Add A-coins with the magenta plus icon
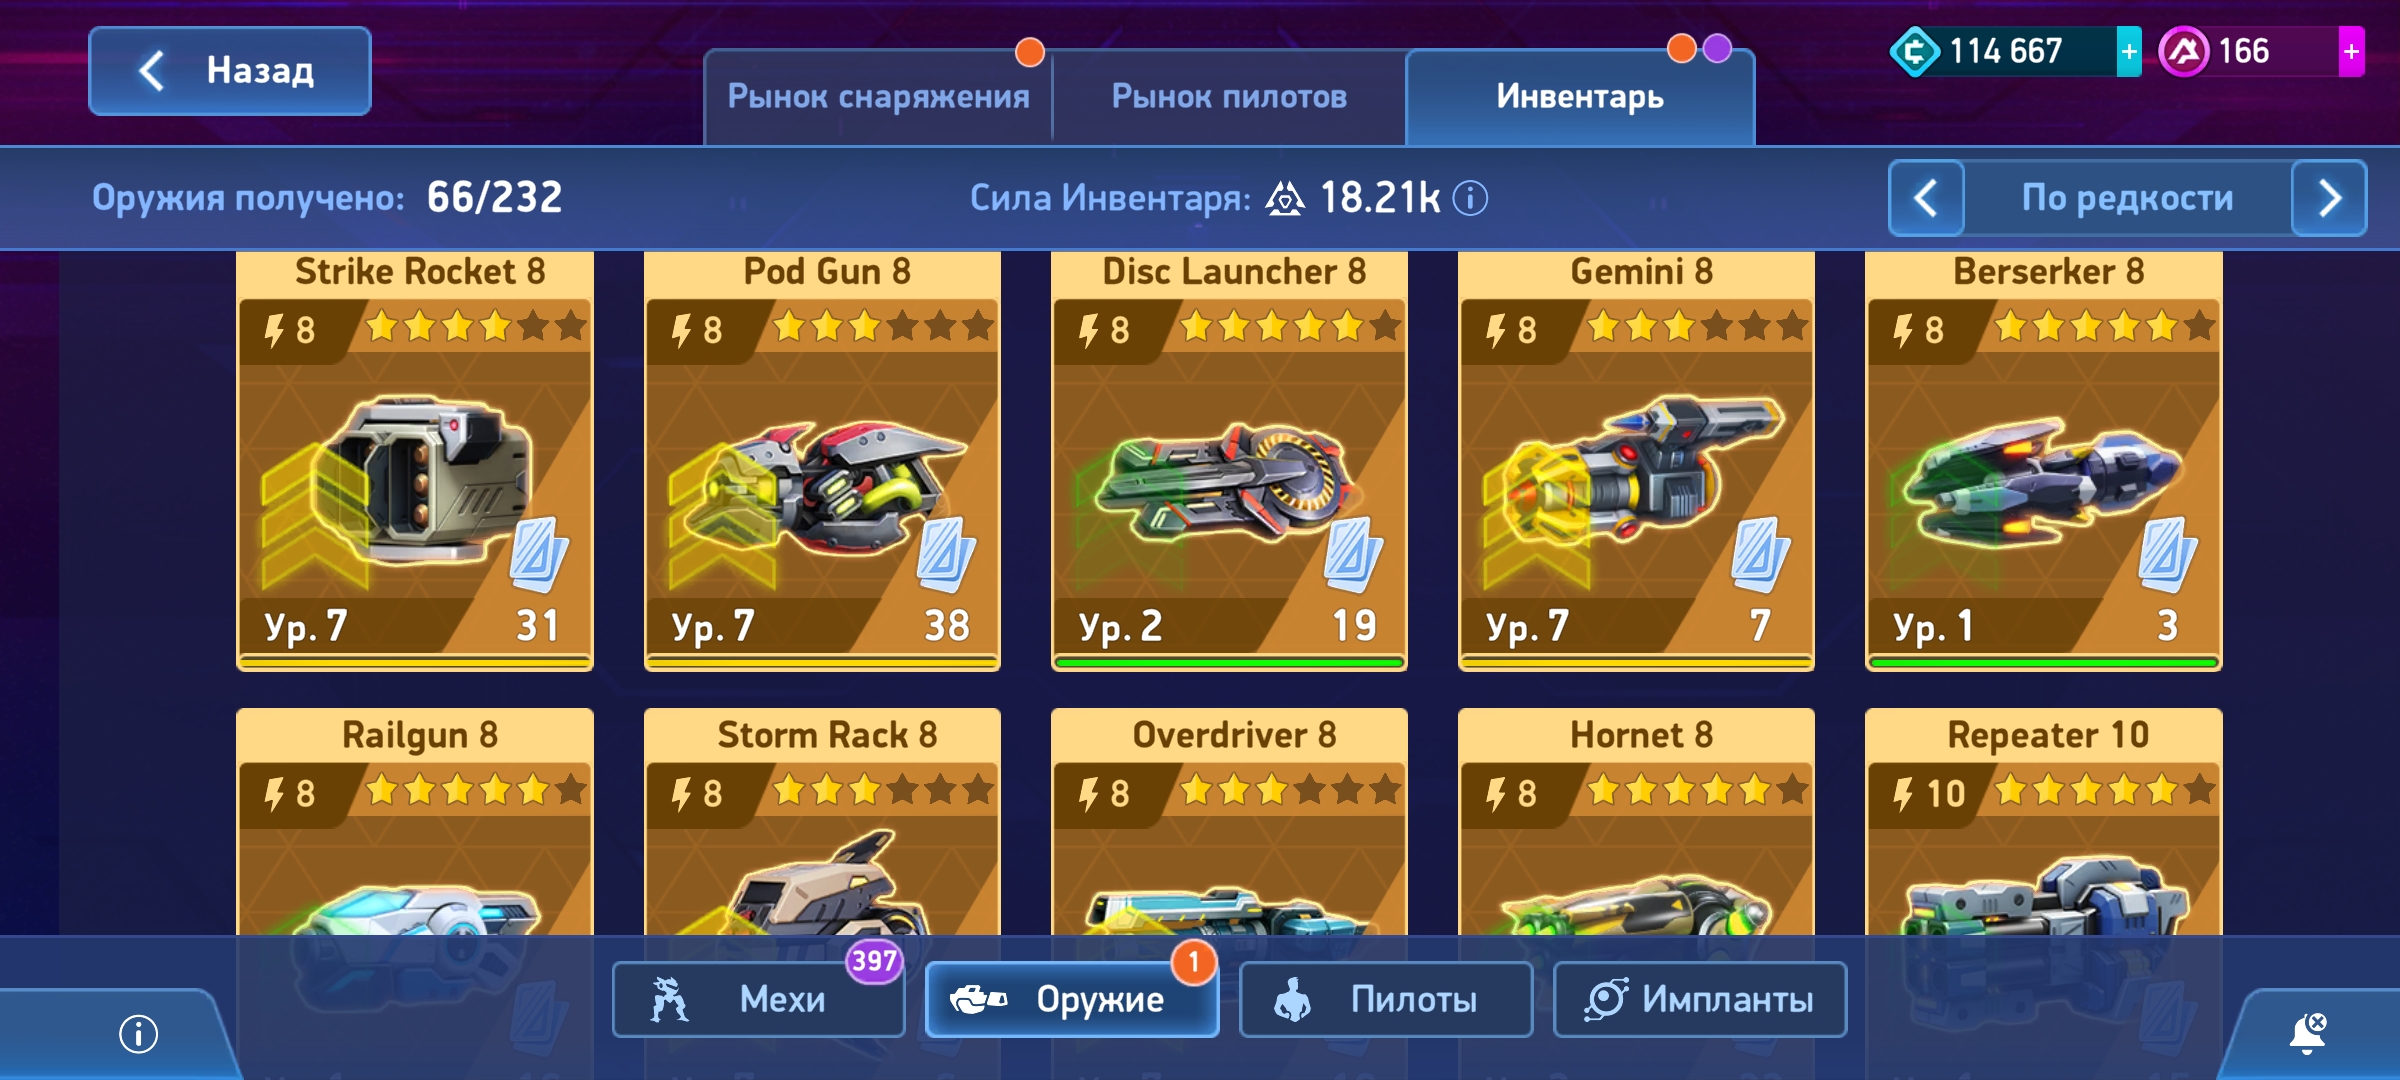The height and width of the screenshot is (1080, 2400). coord(2351,52)
